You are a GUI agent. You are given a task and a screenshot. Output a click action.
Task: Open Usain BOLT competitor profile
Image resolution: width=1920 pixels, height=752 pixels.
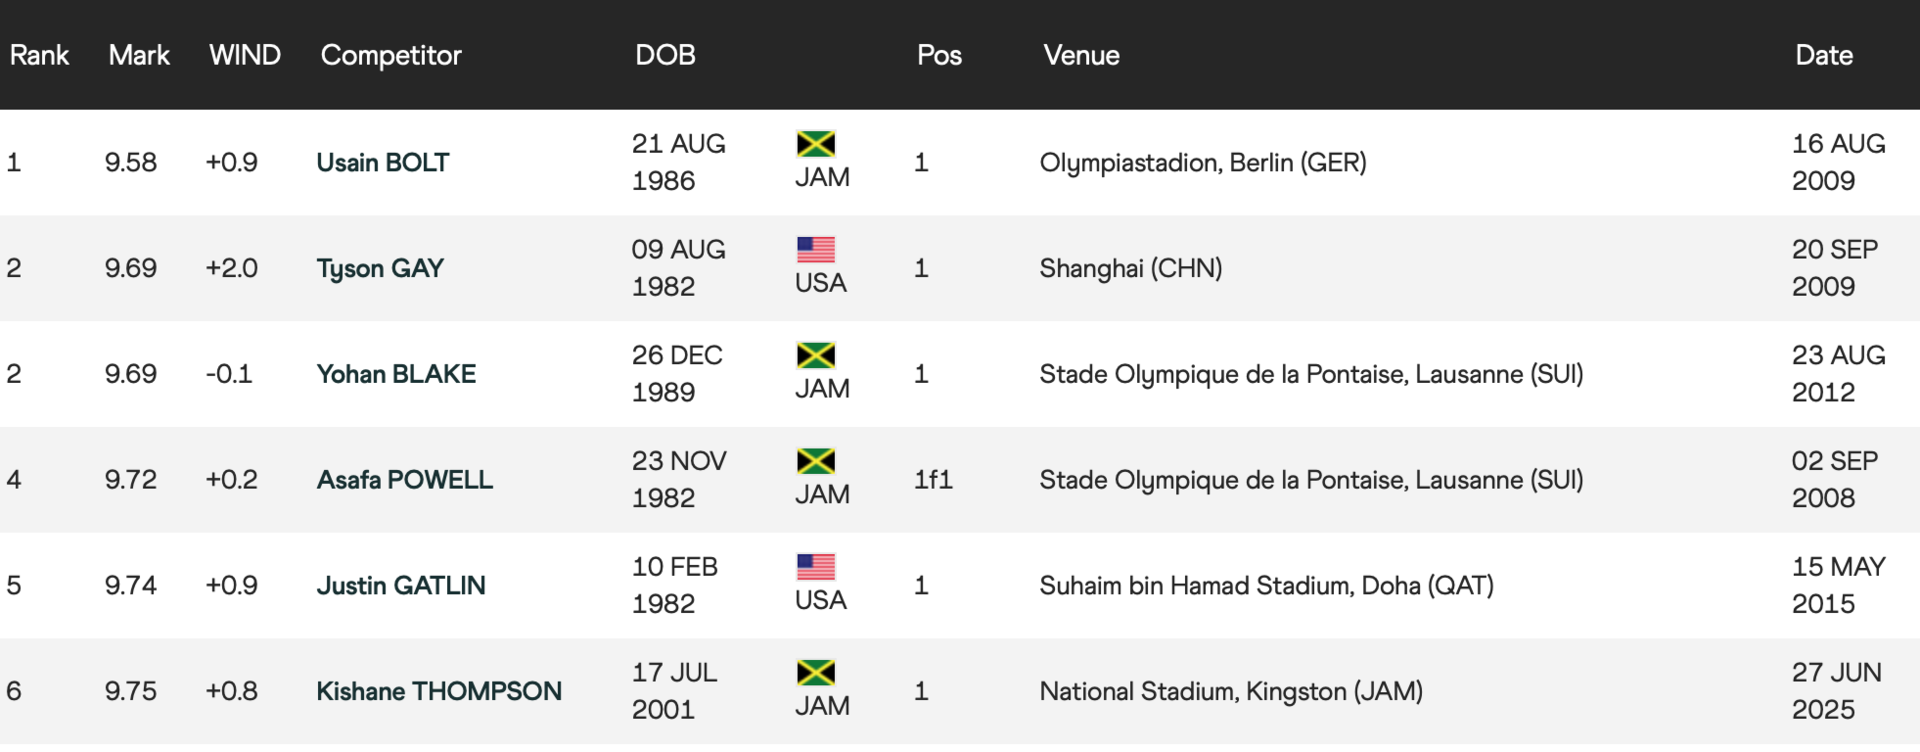click(x=383, y=163)
